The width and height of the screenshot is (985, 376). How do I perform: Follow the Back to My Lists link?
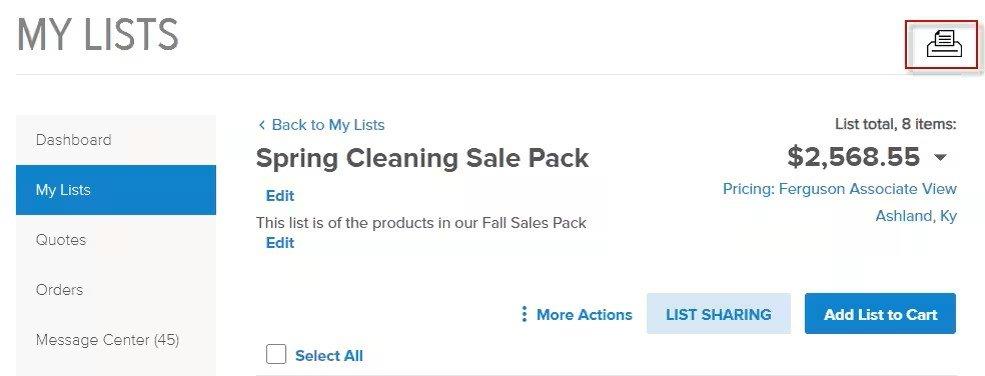click(328, 125)
